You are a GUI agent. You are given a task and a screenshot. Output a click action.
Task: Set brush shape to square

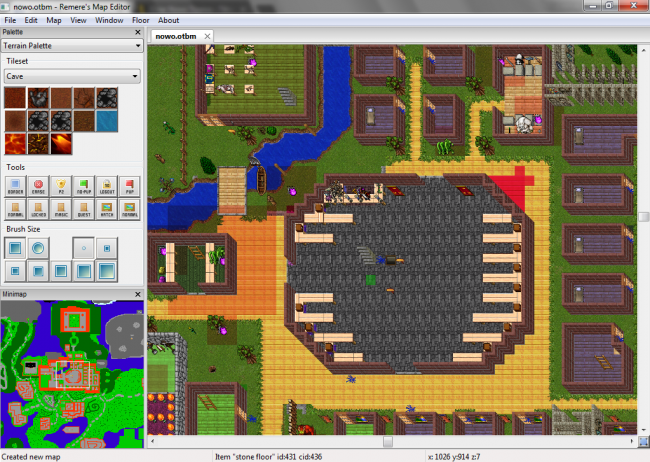(15, 248)
